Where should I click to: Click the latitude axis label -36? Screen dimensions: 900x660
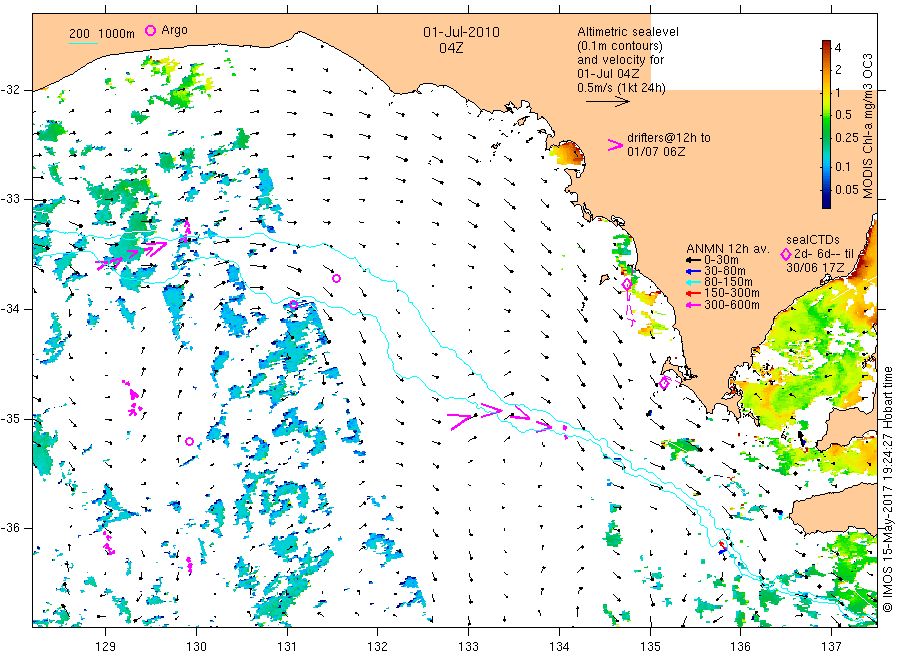point(11,528)
